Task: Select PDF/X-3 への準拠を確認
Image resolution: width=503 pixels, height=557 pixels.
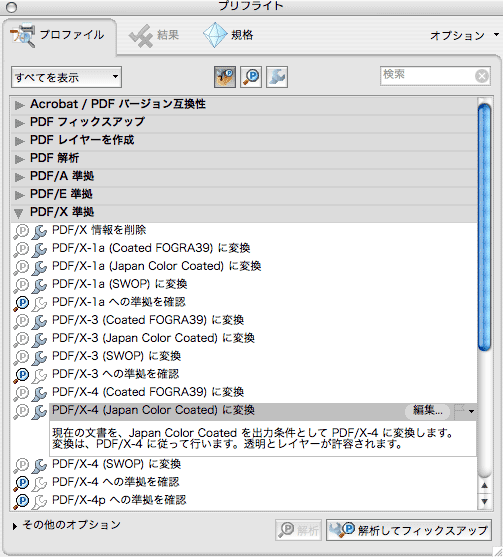Action: click(116, 374)
